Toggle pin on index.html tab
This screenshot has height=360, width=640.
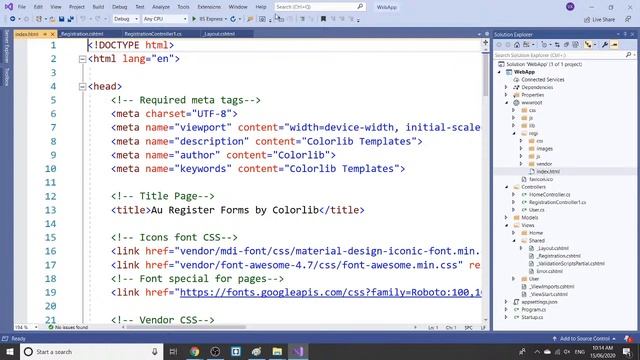[x=45, y=34]
